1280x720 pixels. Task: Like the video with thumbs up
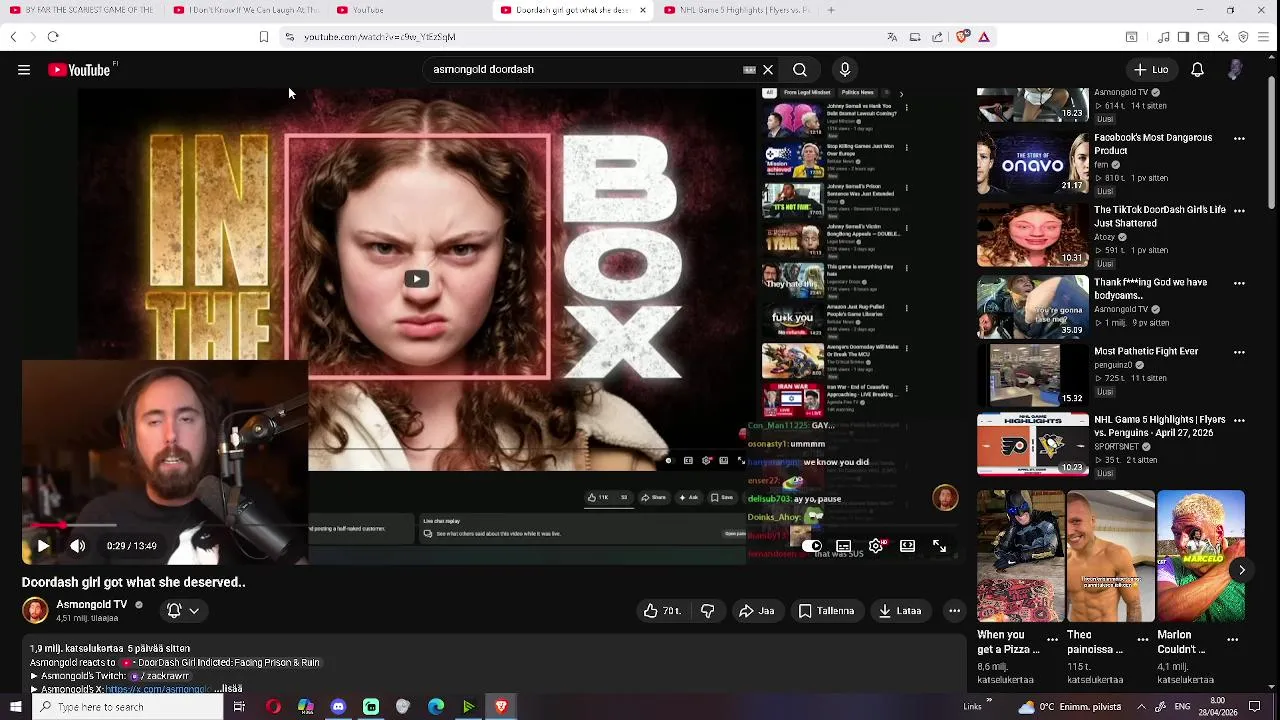pos(662,611)
